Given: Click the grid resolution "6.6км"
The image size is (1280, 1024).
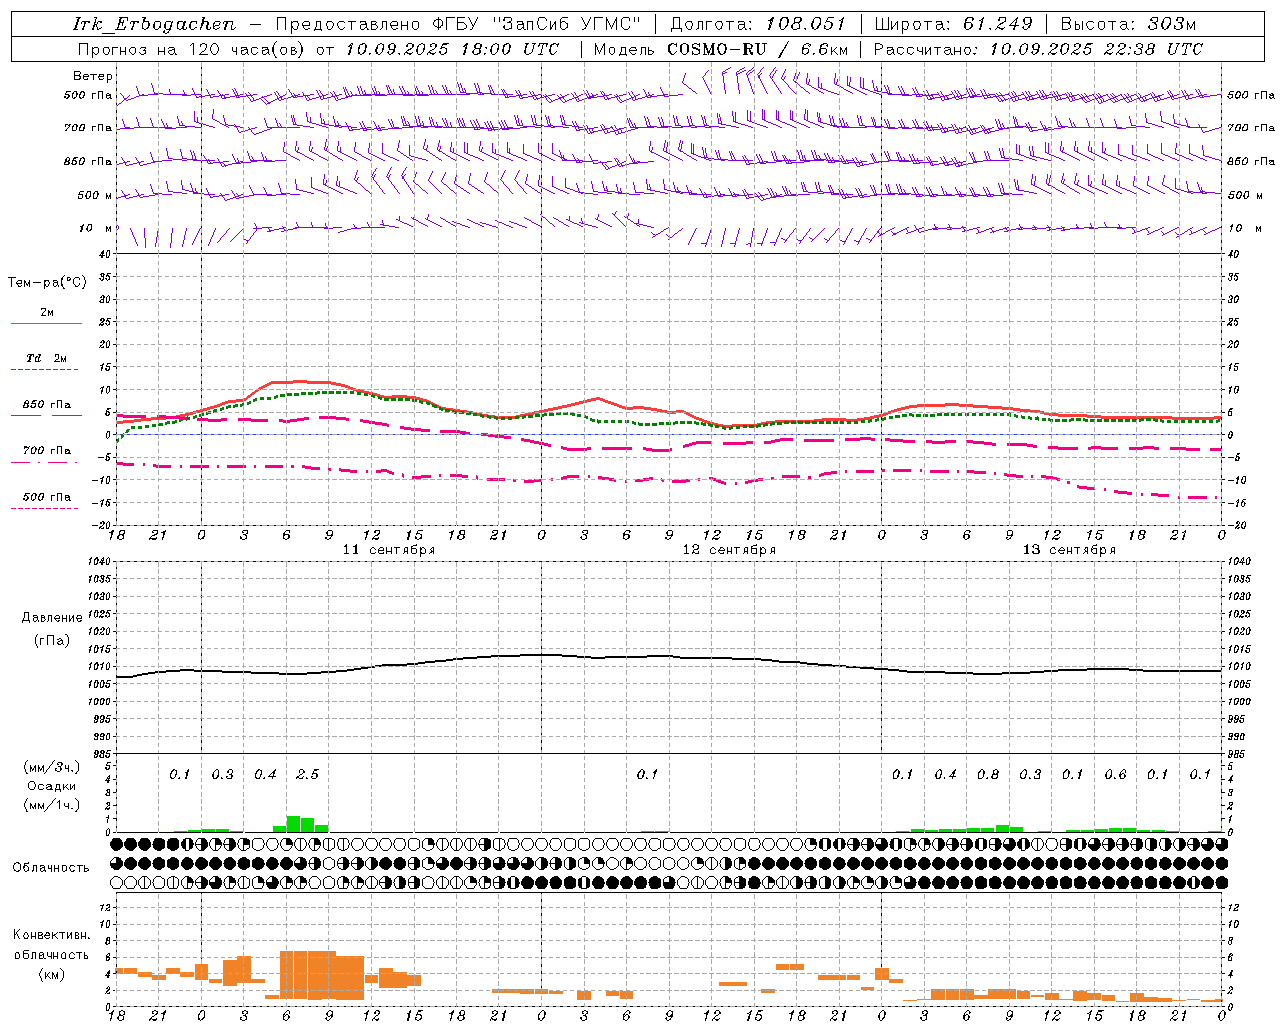Looking at the screenshot, I should click(825, 49).
